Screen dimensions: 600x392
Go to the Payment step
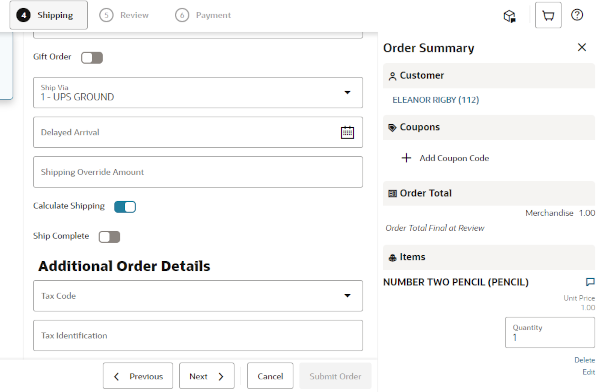(x=203, y=15)
